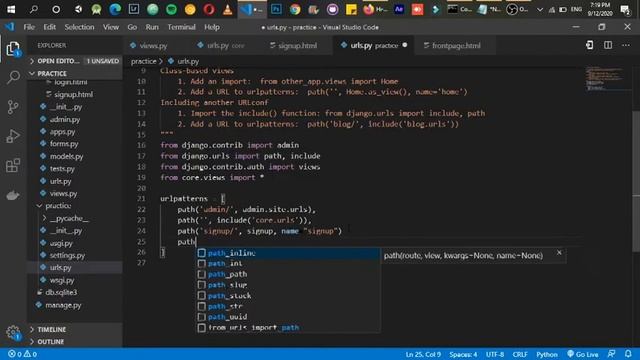Viewport: 640px width, 360px height.
Task: Click the practice breadcrumb segment
Action: point(143,61)
